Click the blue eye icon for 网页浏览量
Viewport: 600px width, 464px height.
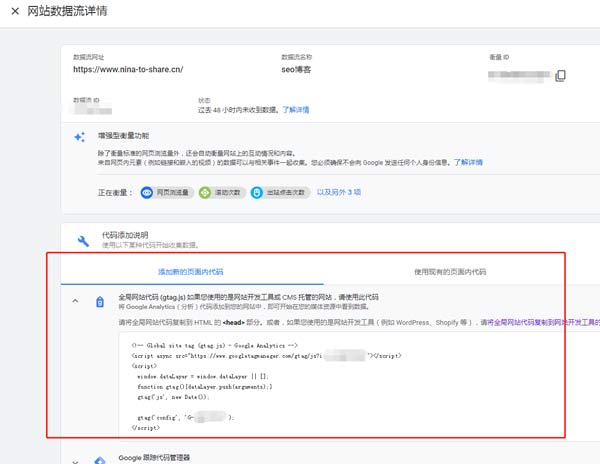pyautogui.click(x=147, y=192)
